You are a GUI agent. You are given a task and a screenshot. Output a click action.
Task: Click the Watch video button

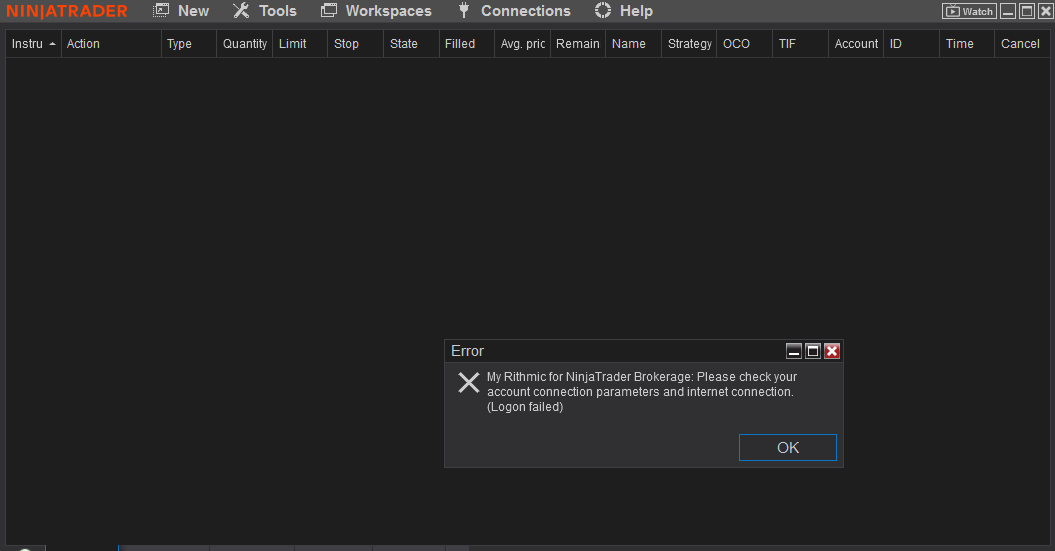point(969,11)
